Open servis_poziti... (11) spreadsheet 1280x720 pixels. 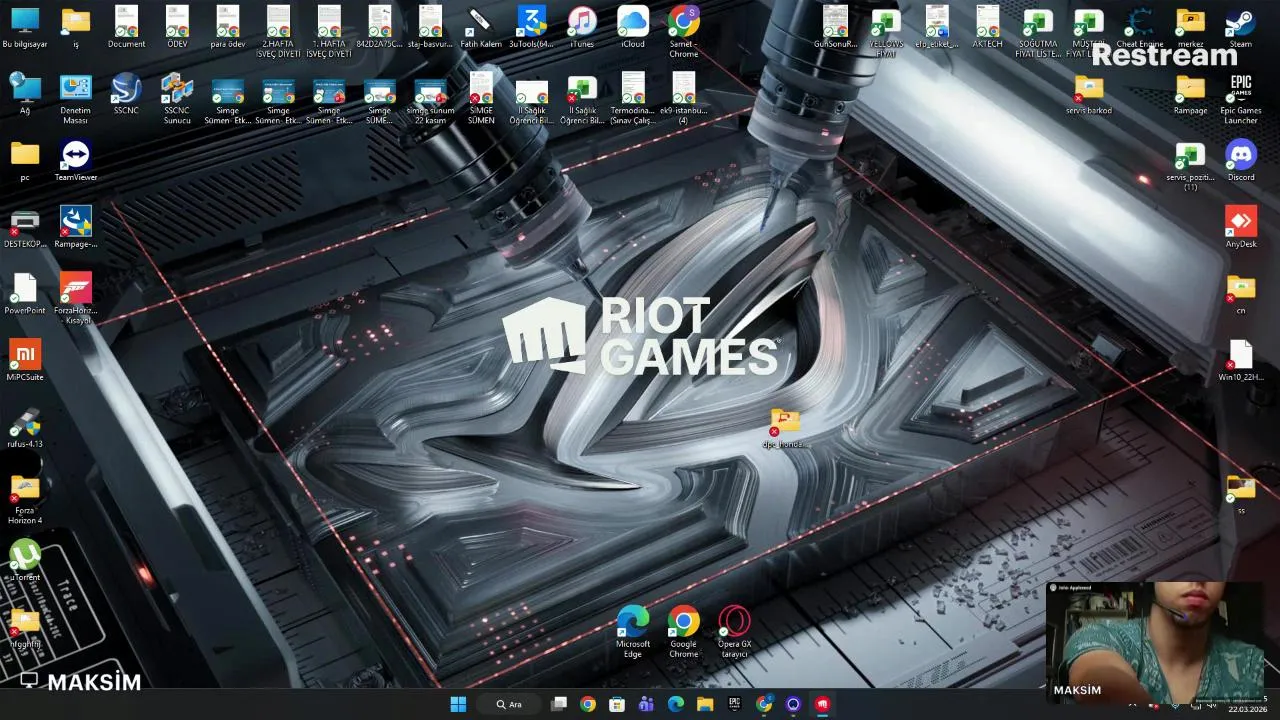click(1190, 166)
